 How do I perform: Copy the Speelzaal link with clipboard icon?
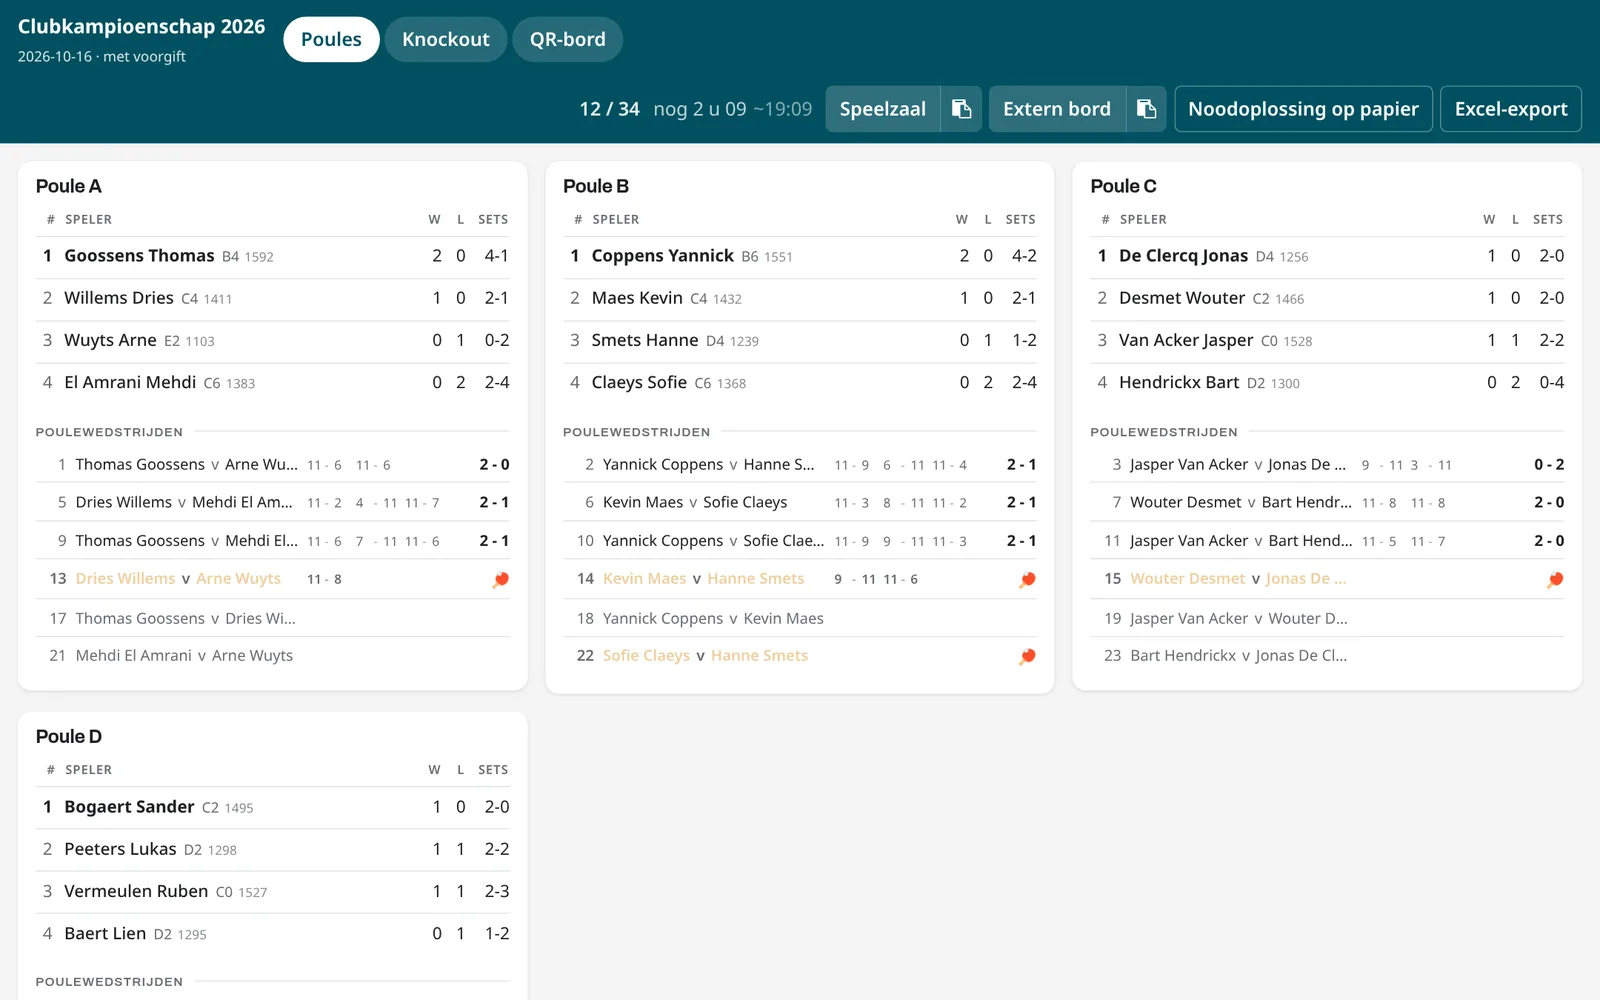tap(961, 109)
